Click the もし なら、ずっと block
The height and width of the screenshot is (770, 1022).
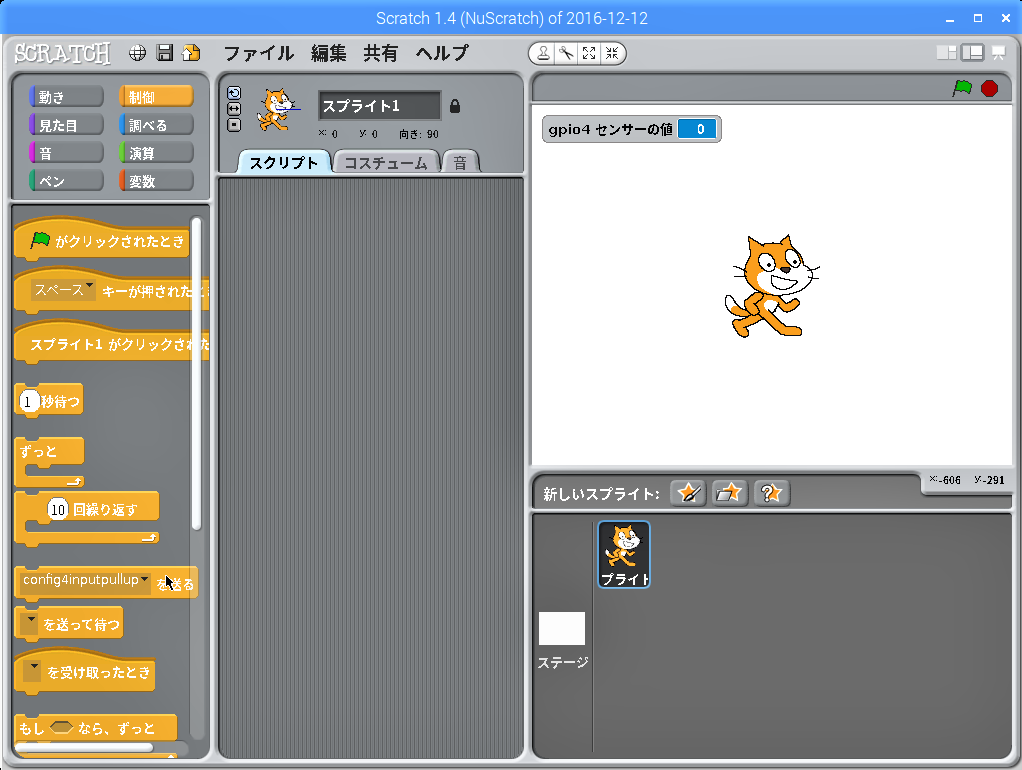coord(95,728)
